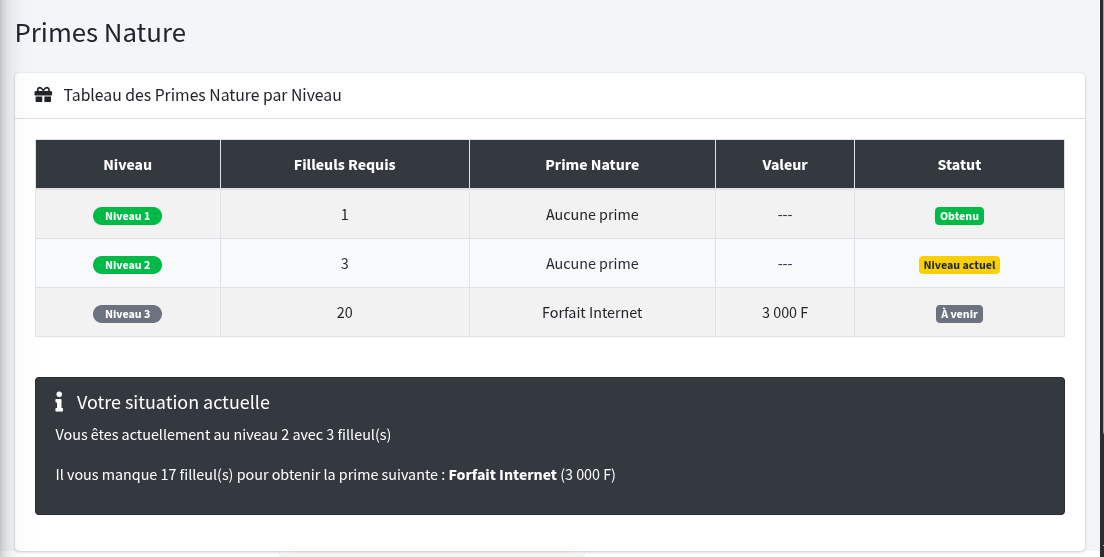This screenshot has height=557, width=1104.
Task: Click the gift icon in card header
Action: click(x=43, y=96)
